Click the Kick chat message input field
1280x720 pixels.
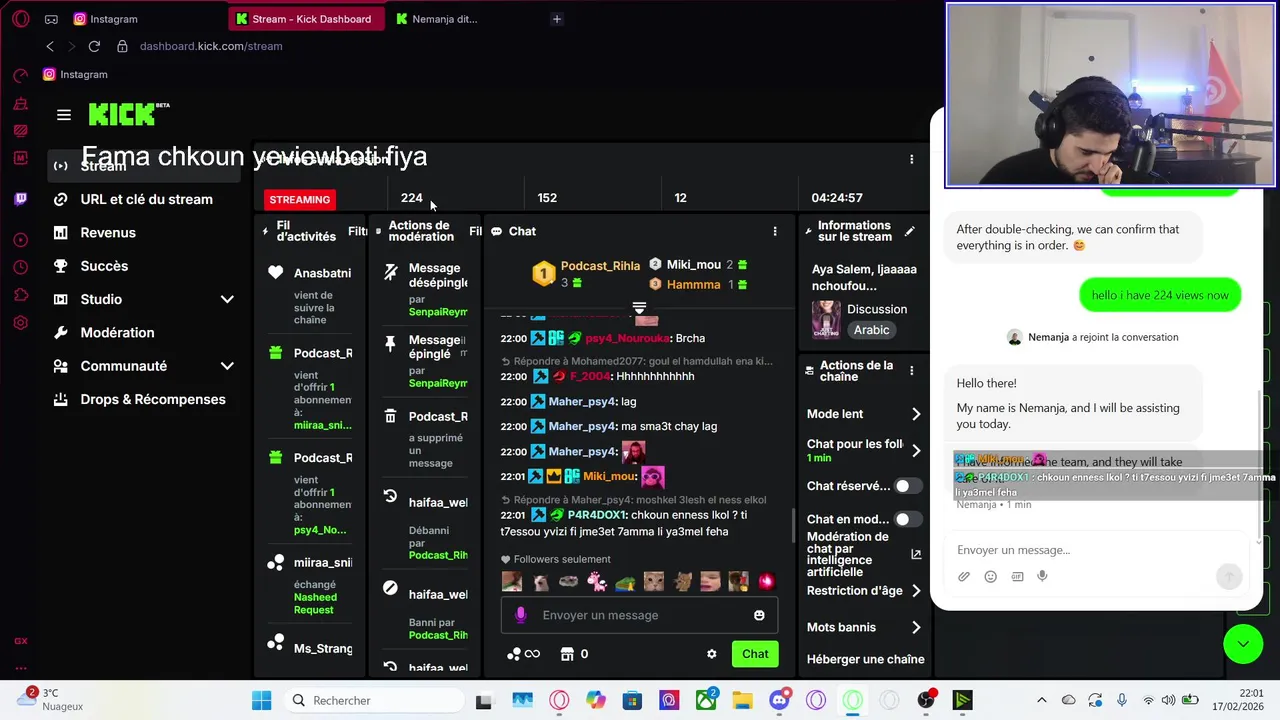pyautogui.click(x=640, y=615)
